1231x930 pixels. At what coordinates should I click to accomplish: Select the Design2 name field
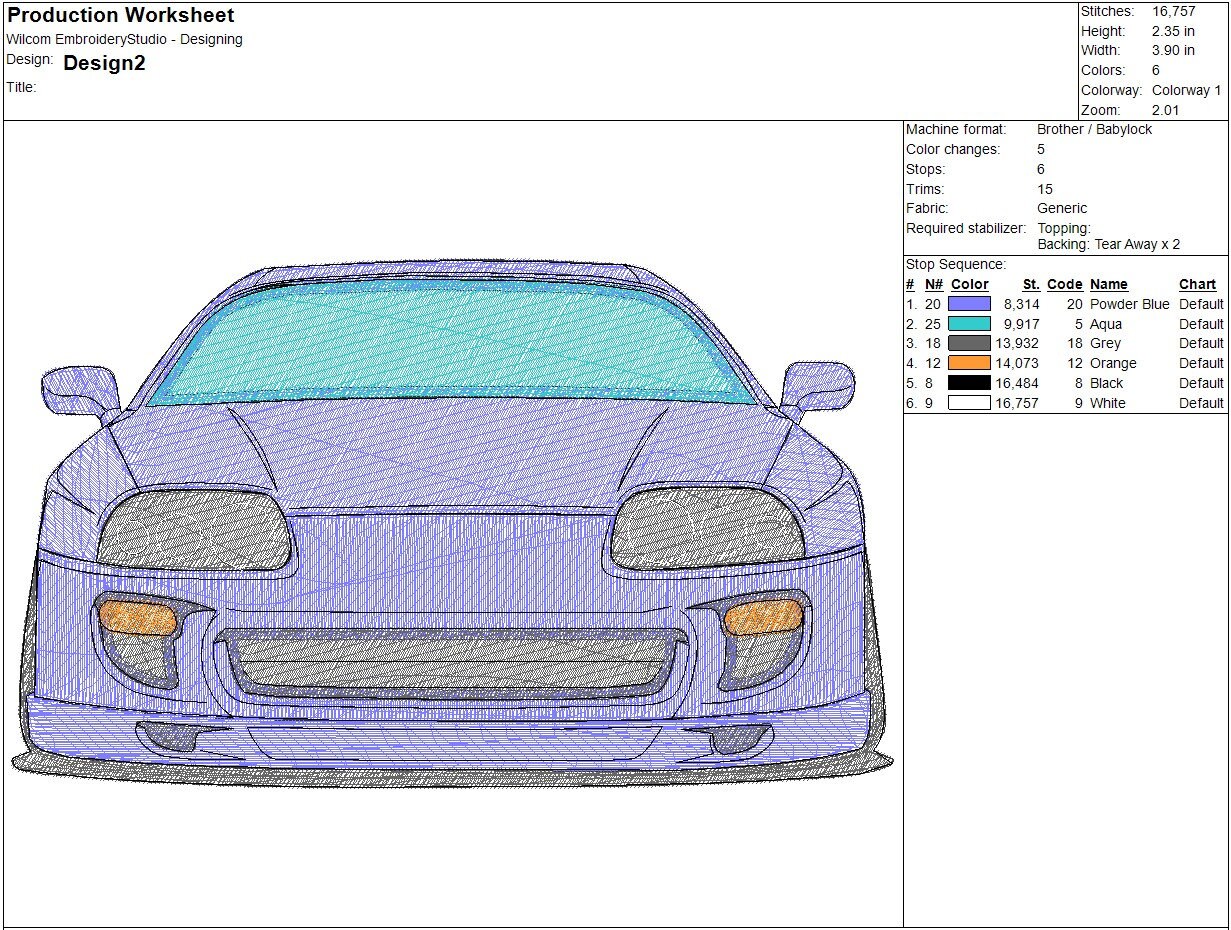(103, 62)
